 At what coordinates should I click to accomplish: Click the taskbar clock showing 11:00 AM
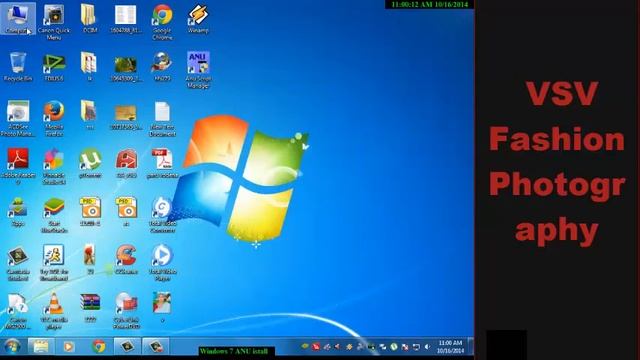click(x=450, y=347)
